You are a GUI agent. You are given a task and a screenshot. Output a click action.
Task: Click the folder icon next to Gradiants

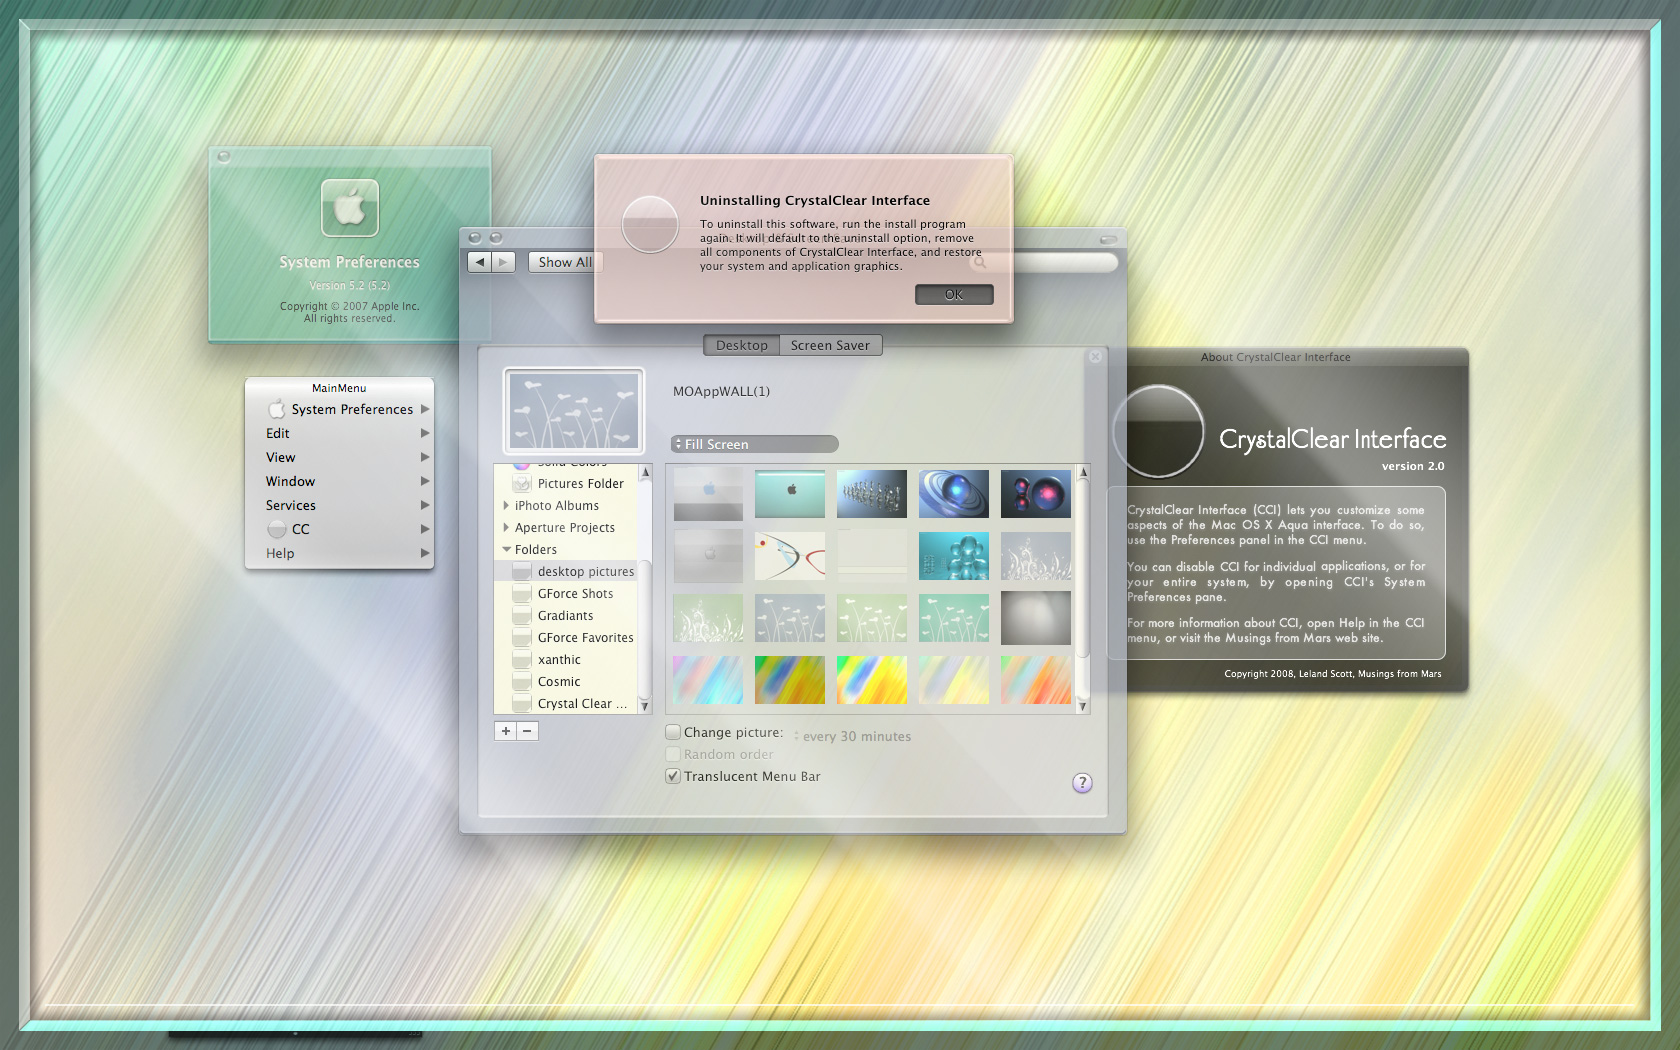pos(522,616)
